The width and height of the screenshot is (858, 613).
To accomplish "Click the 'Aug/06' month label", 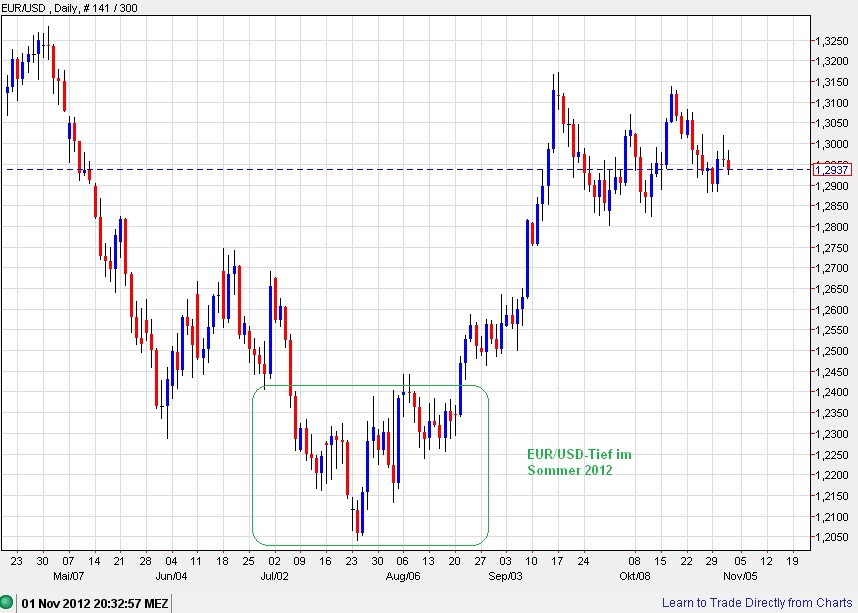I will 402,576.
